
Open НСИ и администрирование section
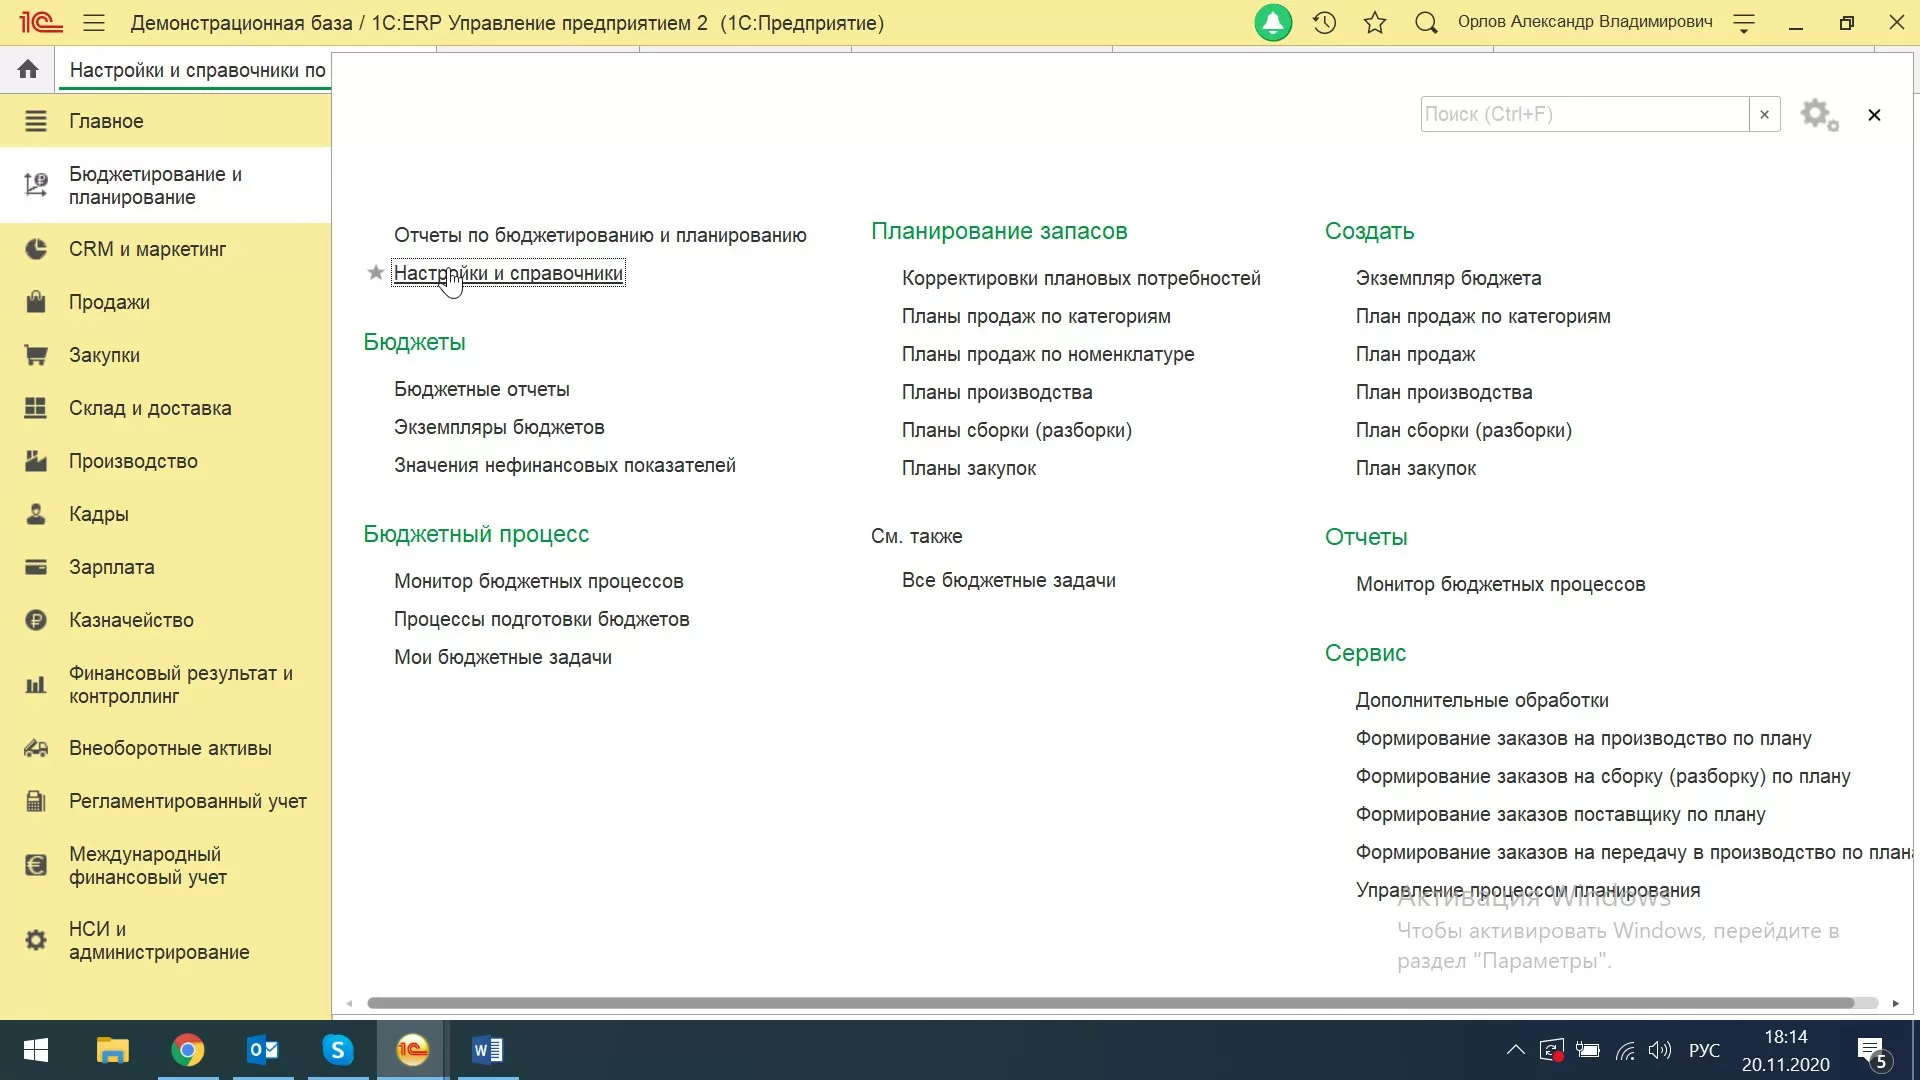[x=158, y=940]
